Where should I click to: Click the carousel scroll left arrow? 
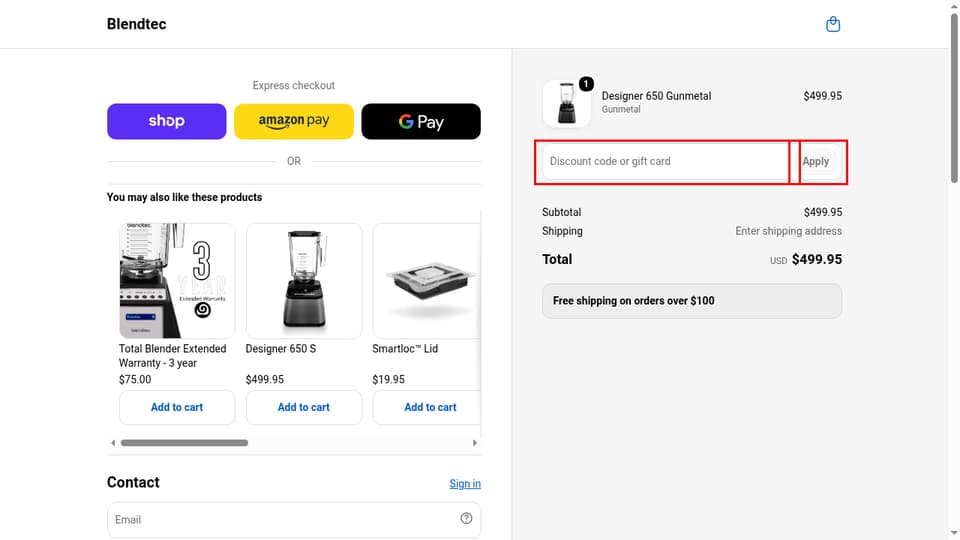pyautogui.click(x=113, y=443)
